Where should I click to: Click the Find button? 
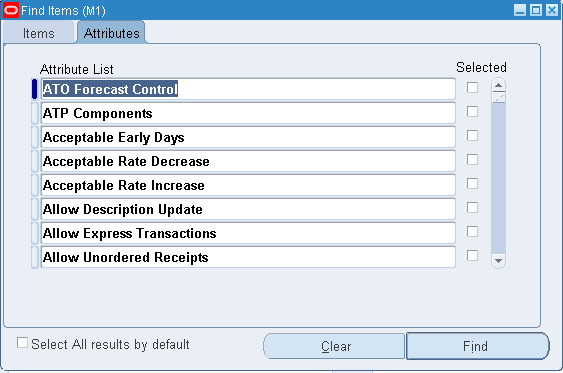[x=477, y=346]
